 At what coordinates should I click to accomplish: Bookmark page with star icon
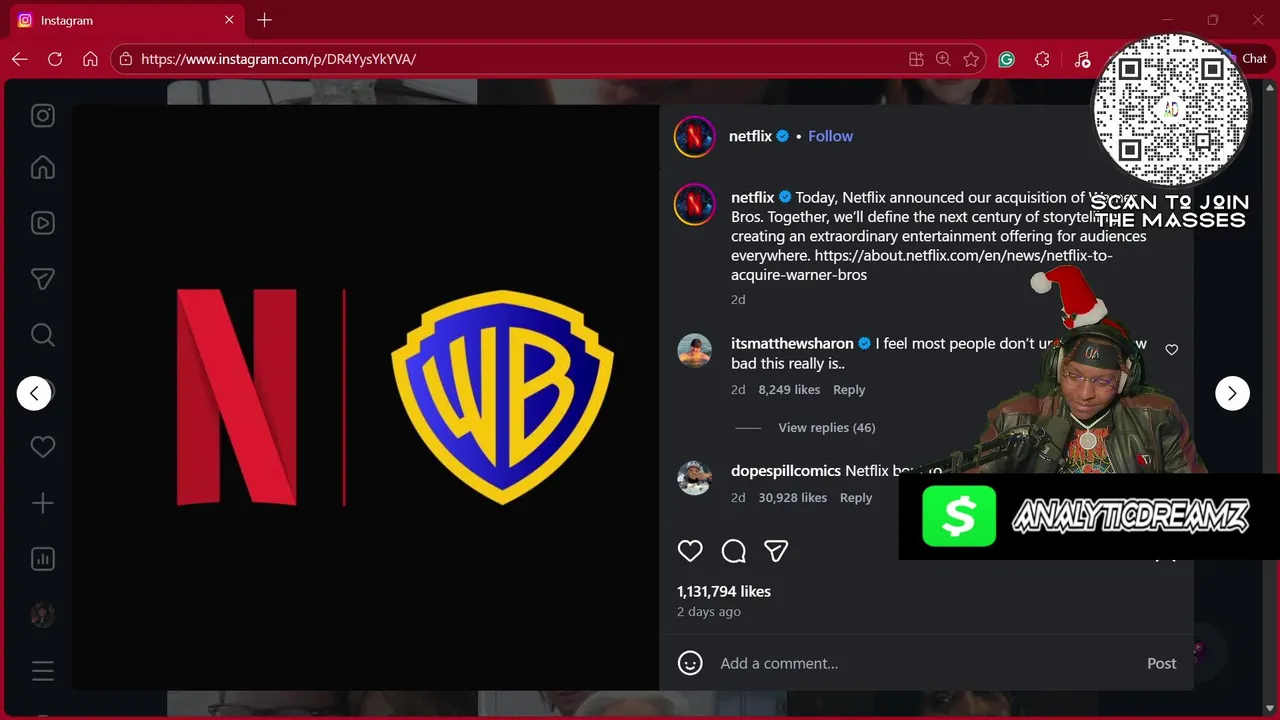971,59
